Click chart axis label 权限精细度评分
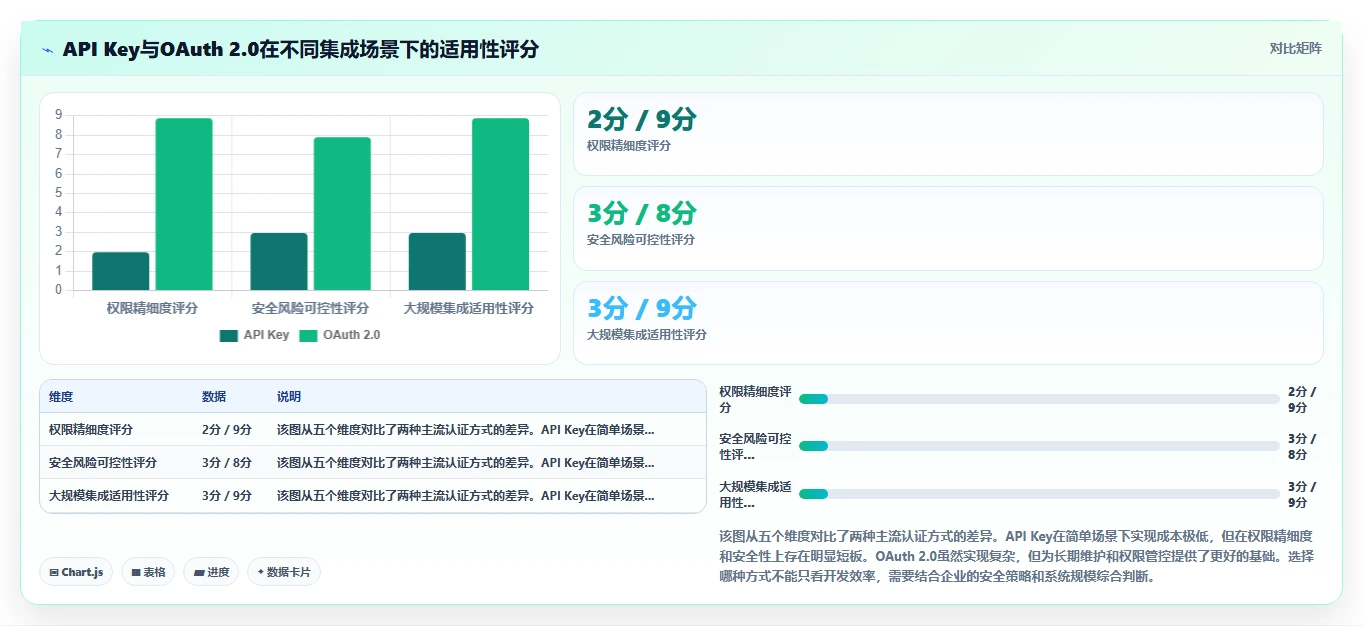The image size is (1363, 626). pos(152,308)
